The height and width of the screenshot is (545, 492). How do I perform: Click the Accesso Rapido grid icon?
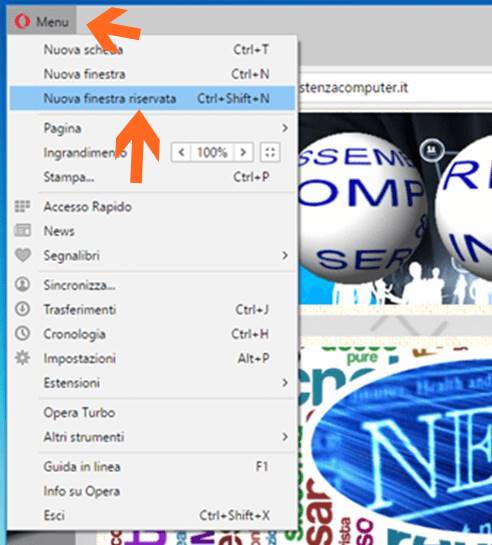coord(23,206)
